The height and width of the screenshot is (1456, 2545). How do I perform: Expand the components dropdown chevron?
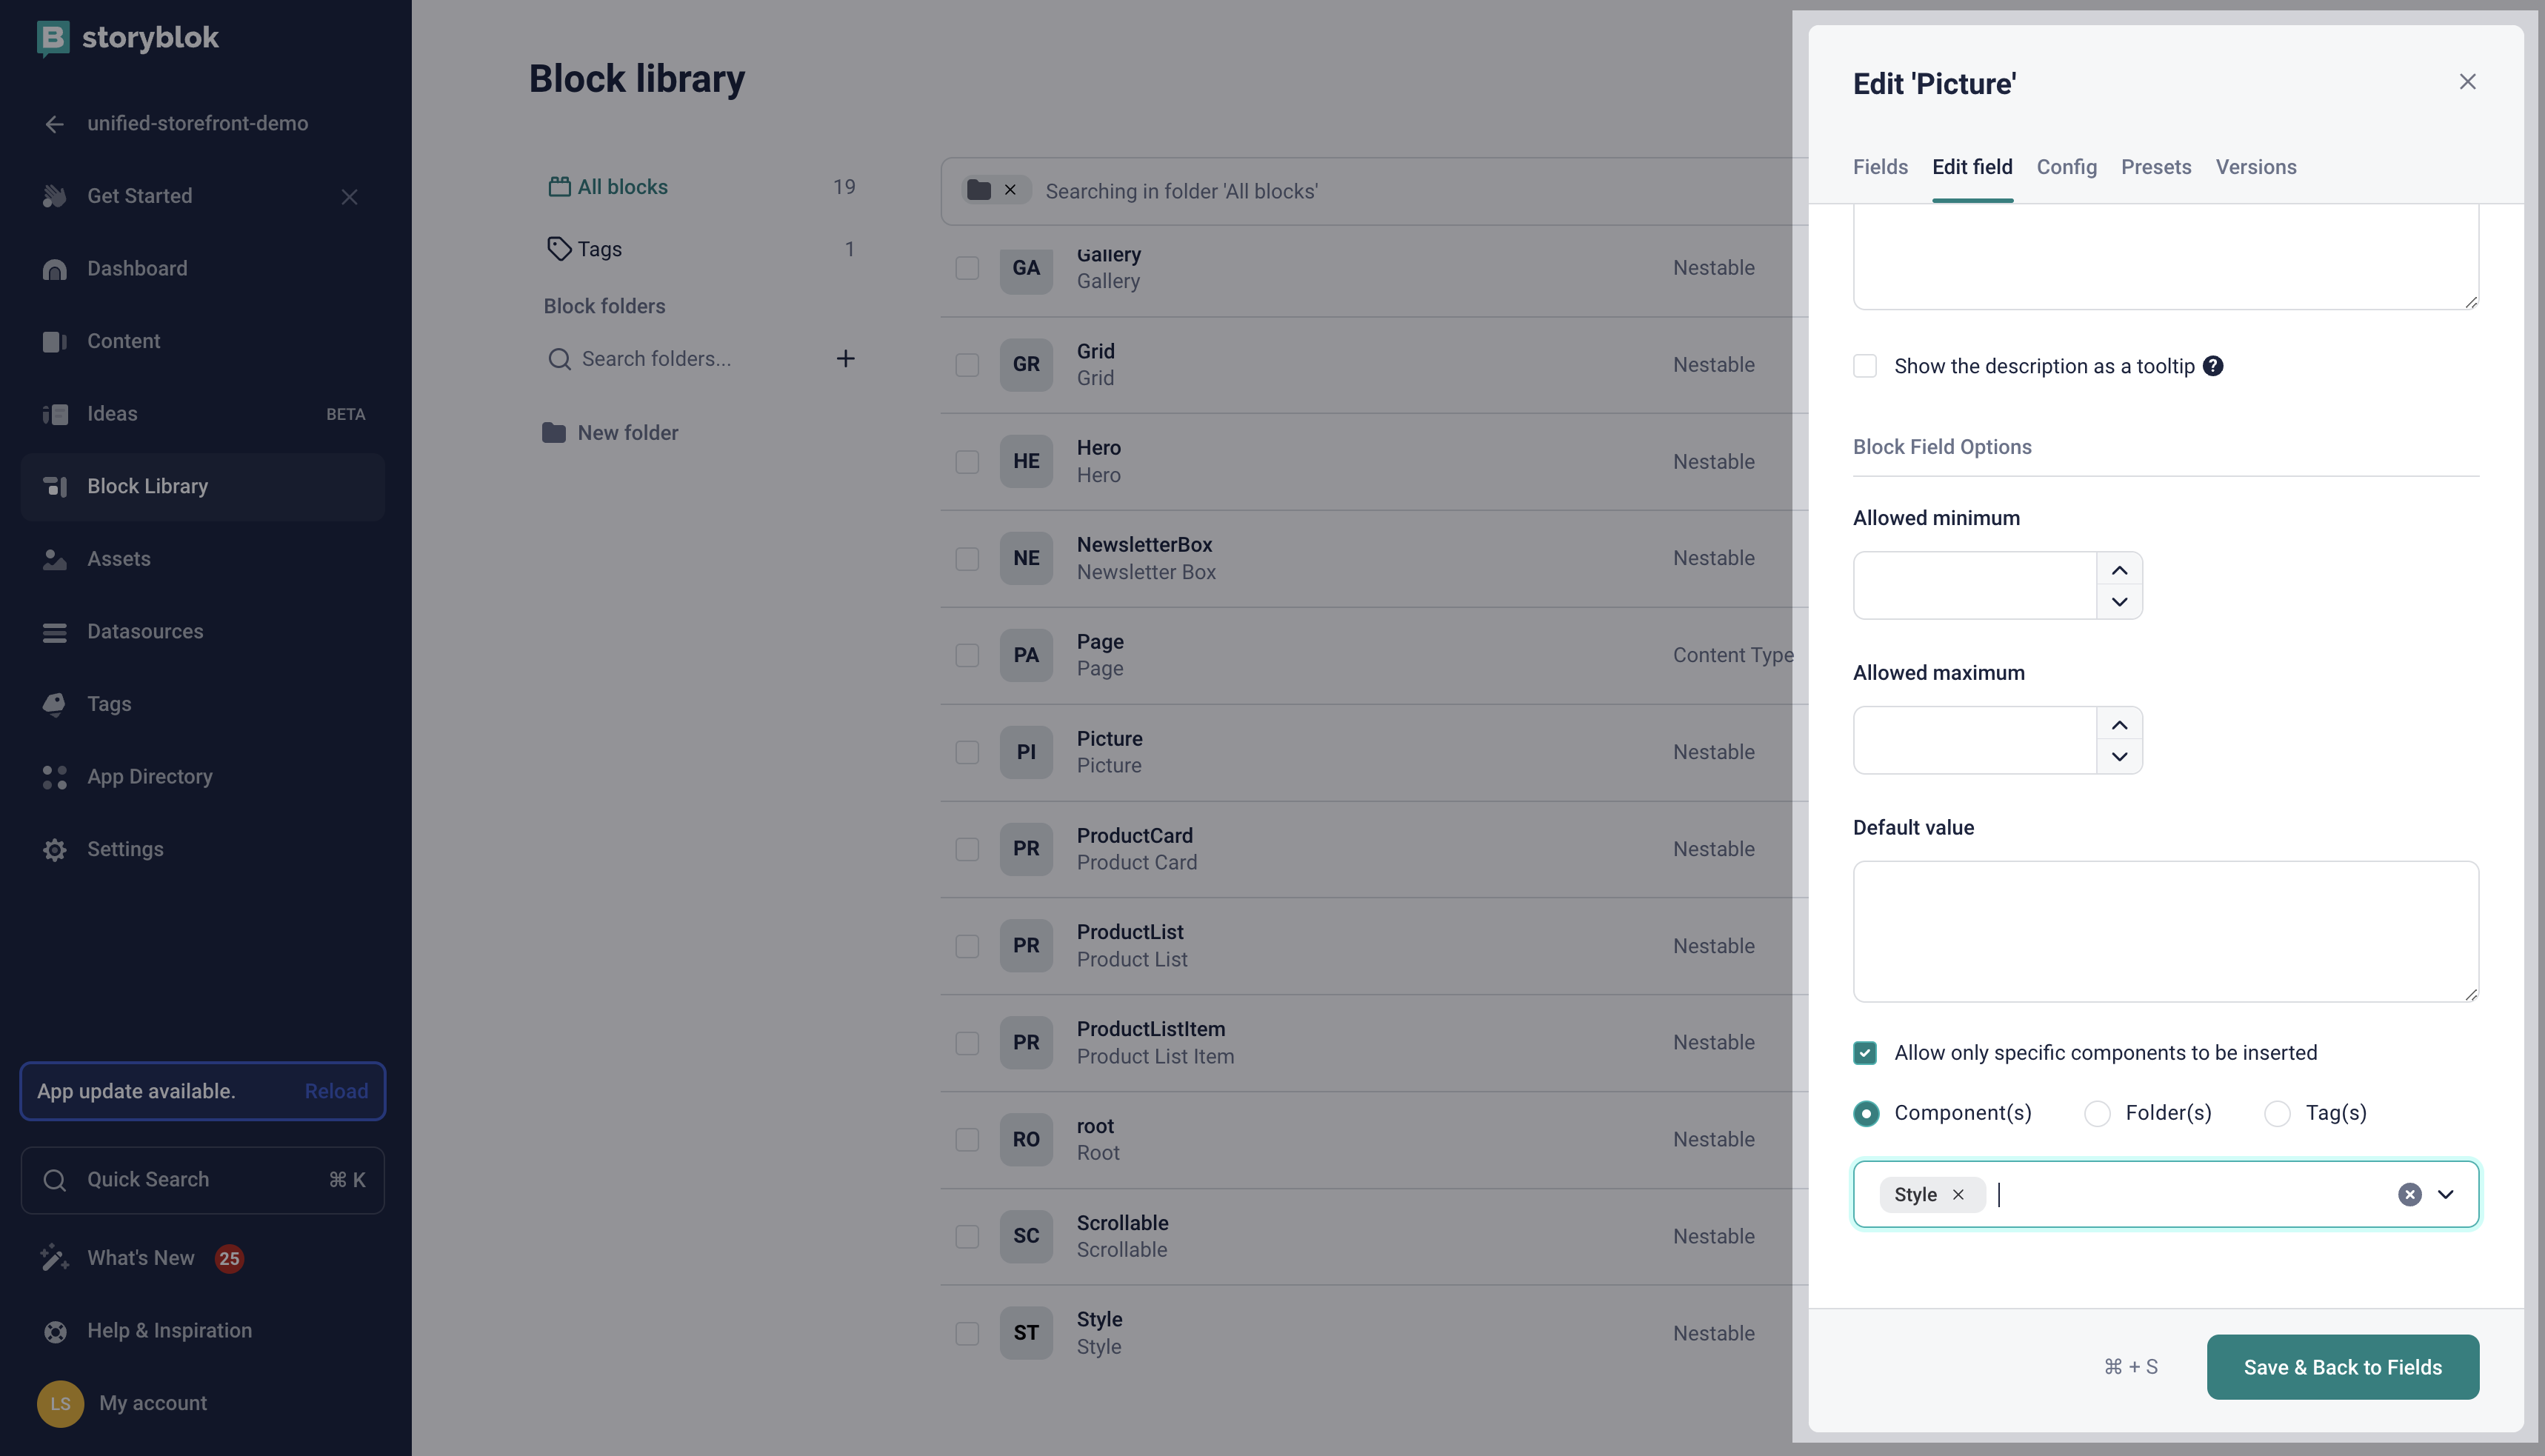tap(2445, 1195)
